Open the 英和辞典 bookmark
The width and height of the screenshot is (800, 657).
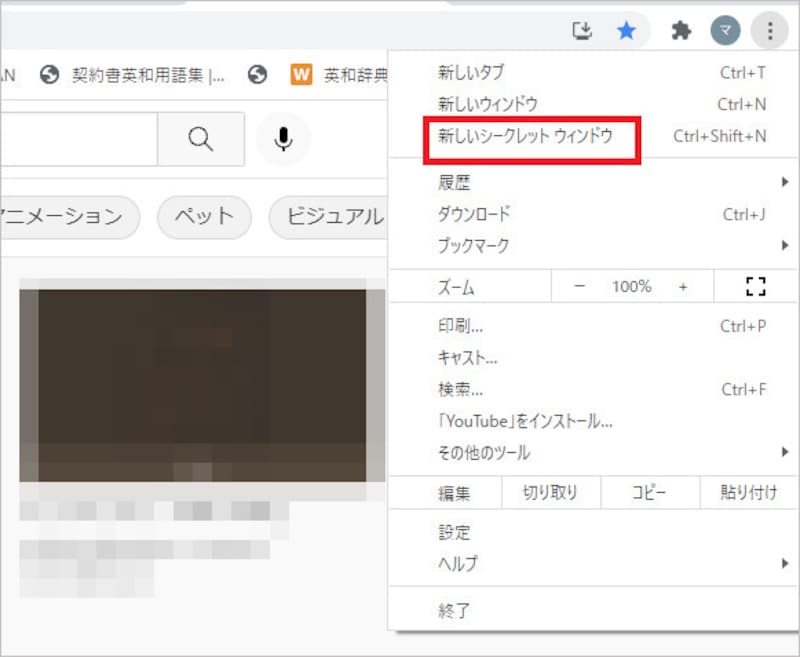coord(340,75)
